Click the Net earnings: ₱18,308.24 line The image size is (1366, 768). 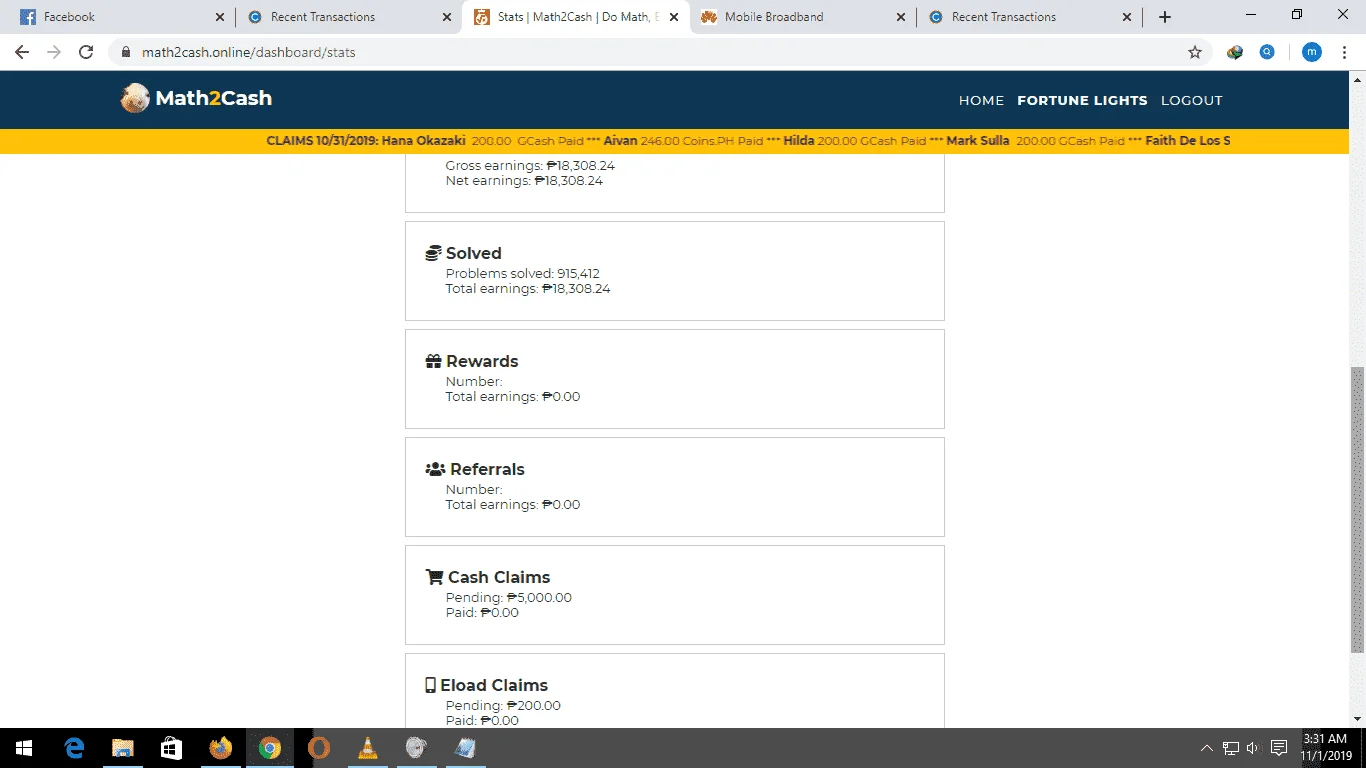pos(524,181)
